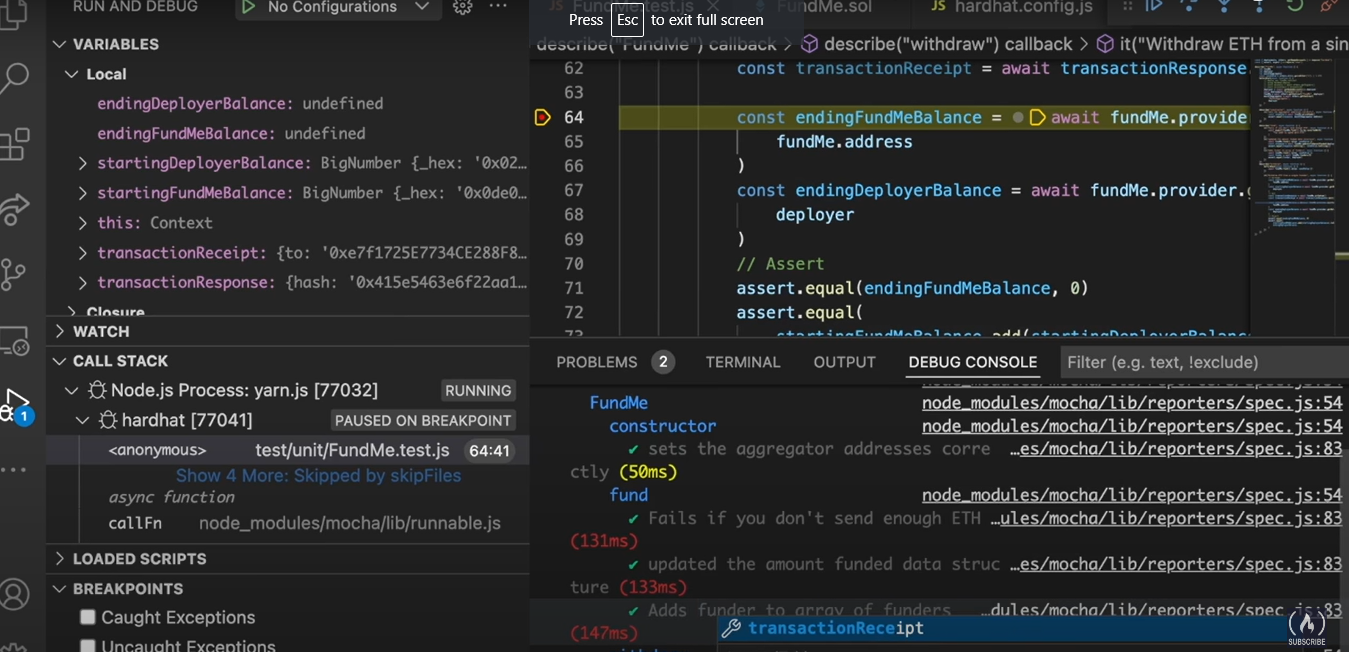Click endingFundMeBalance: undefined variable row
Image resolution: width=1349 pixels, height=652 pixels.
tap(288, 133)
